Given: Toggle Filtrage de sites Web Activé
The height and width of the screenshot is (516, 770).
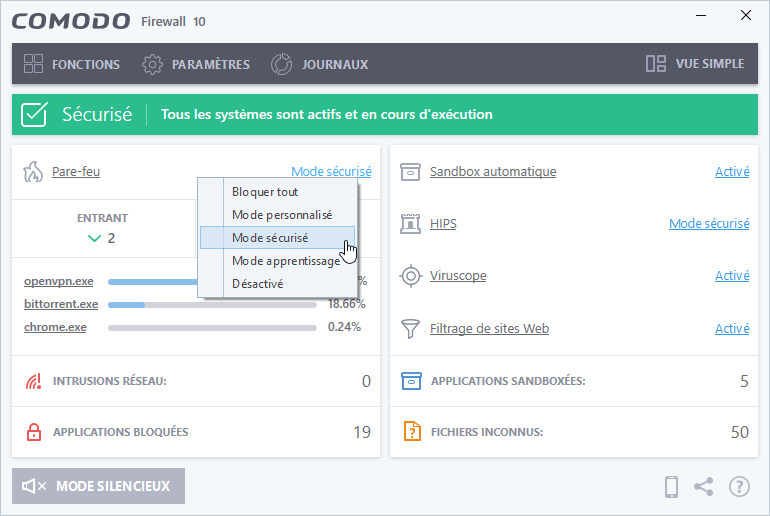Looking at the screenshot, I should (x=732, y=328).
